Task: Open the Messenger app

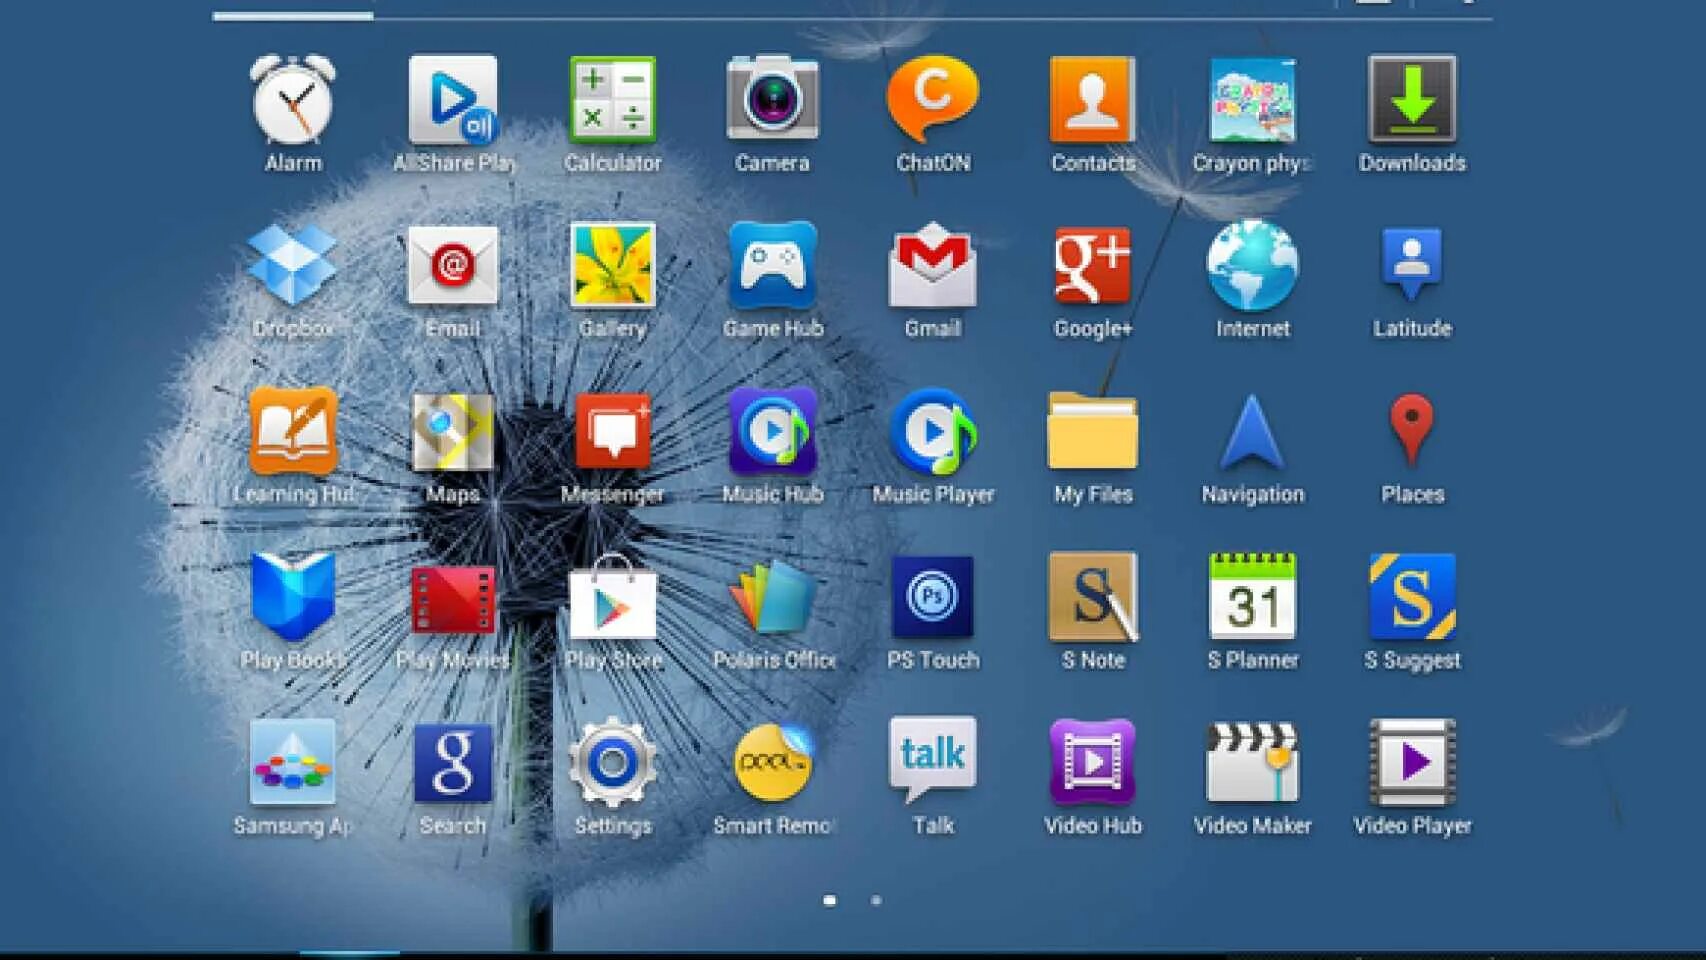Action: 613,431
